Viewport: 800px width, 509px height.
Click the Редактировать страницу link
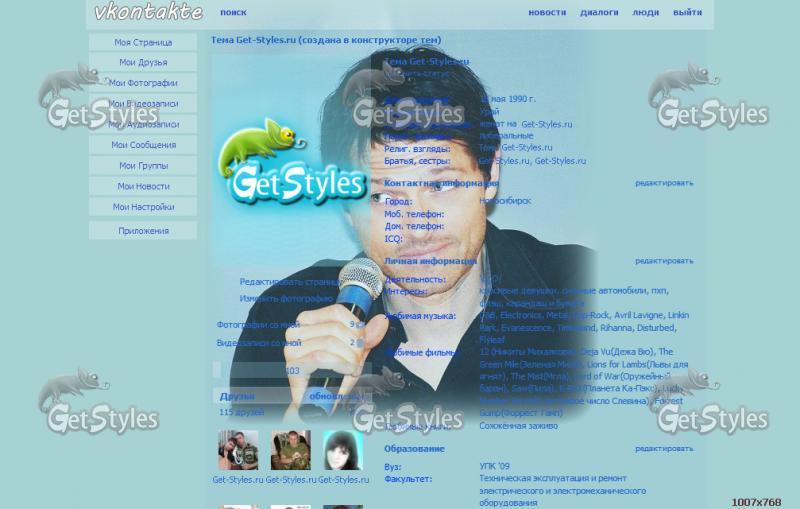pos(289,282)
